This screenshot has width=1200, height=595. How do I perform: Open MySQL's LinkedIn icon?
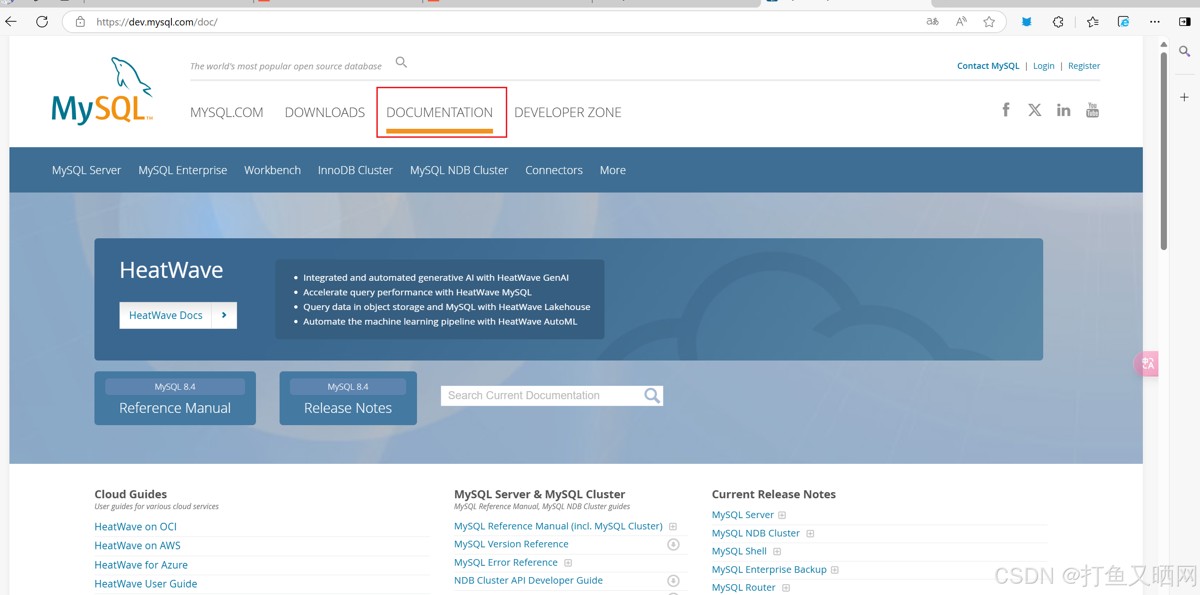tap(1064, 110)
